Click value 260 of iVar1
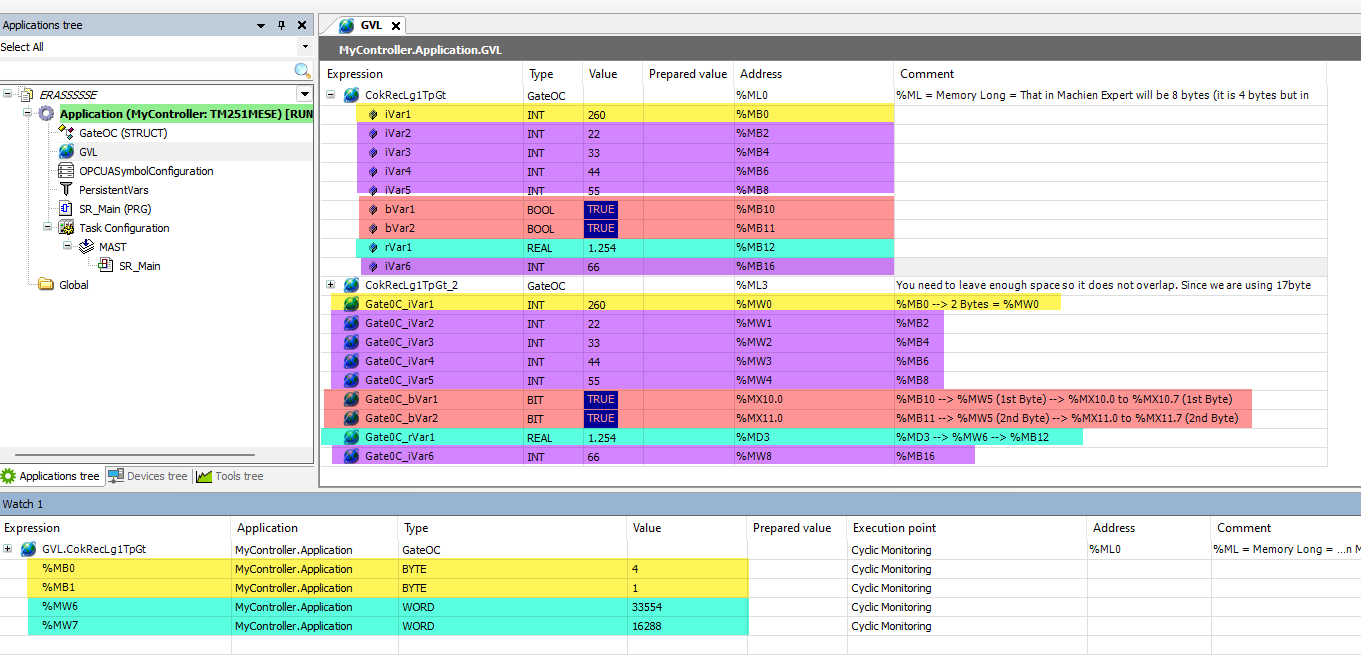The height and width of the screenshot is (664, 1361). click(597, 115)
